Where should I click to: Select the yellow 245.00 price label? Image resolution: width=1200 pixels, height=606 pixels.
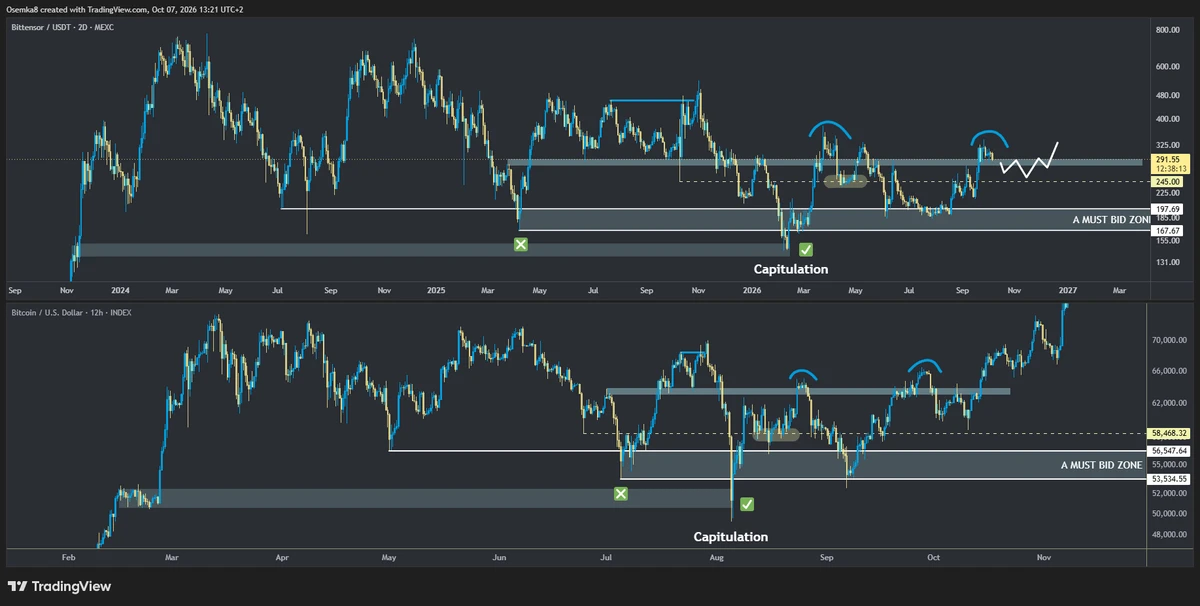point(1168,182)
